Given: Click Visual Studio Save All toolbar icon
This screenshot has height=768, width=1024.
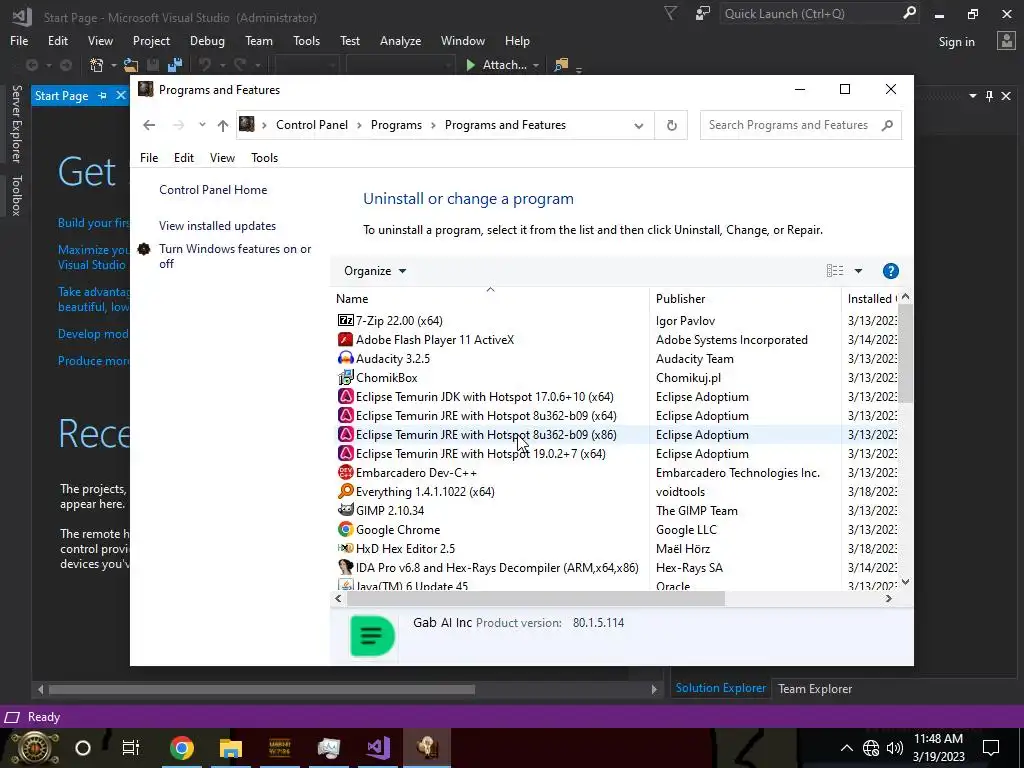Looking at the screenshot, I should (x=174, y=65).
